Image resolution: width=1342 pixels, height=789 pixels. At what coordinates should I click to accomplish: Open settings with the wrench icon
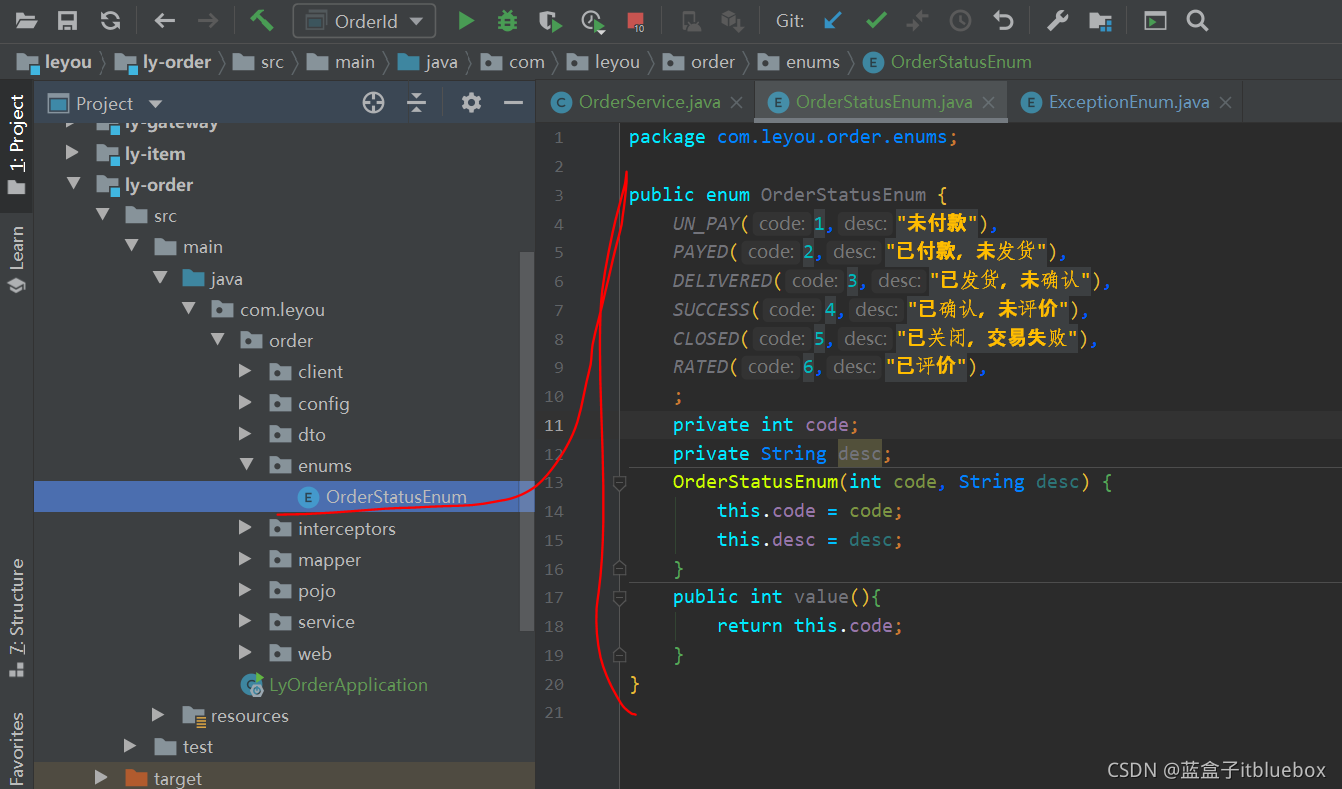tap(1057, 20)
